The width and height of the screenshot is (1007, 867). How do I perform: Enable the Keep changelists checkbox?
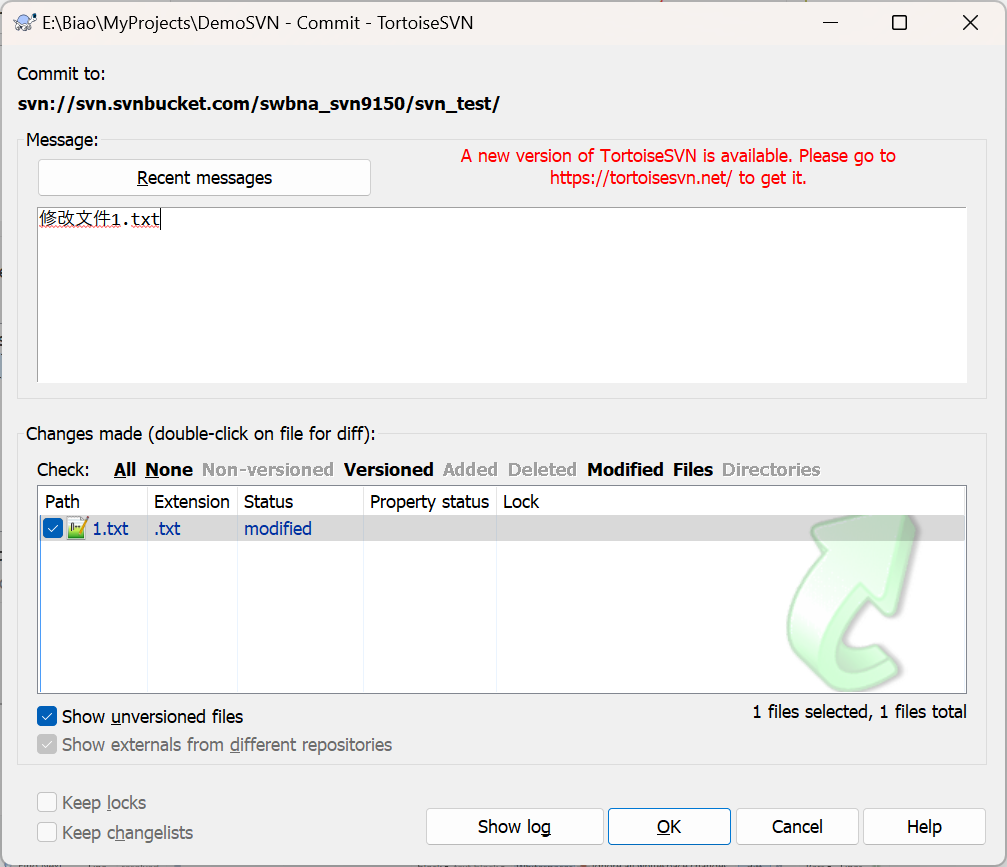[x=47, y=832]
